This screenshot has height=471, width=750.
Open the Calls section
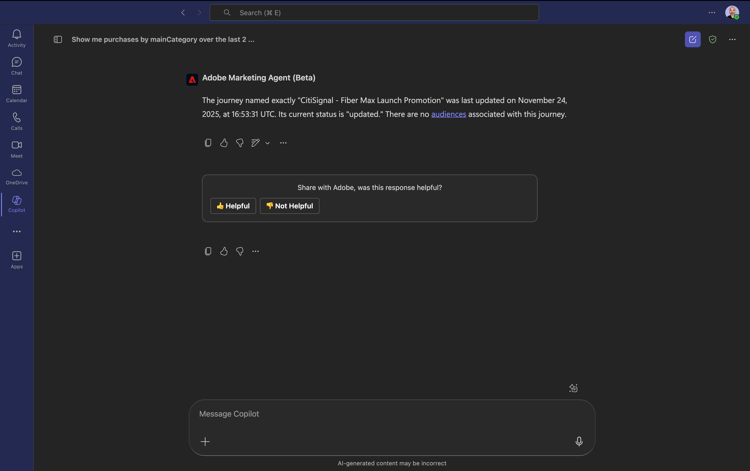point(17,121)
